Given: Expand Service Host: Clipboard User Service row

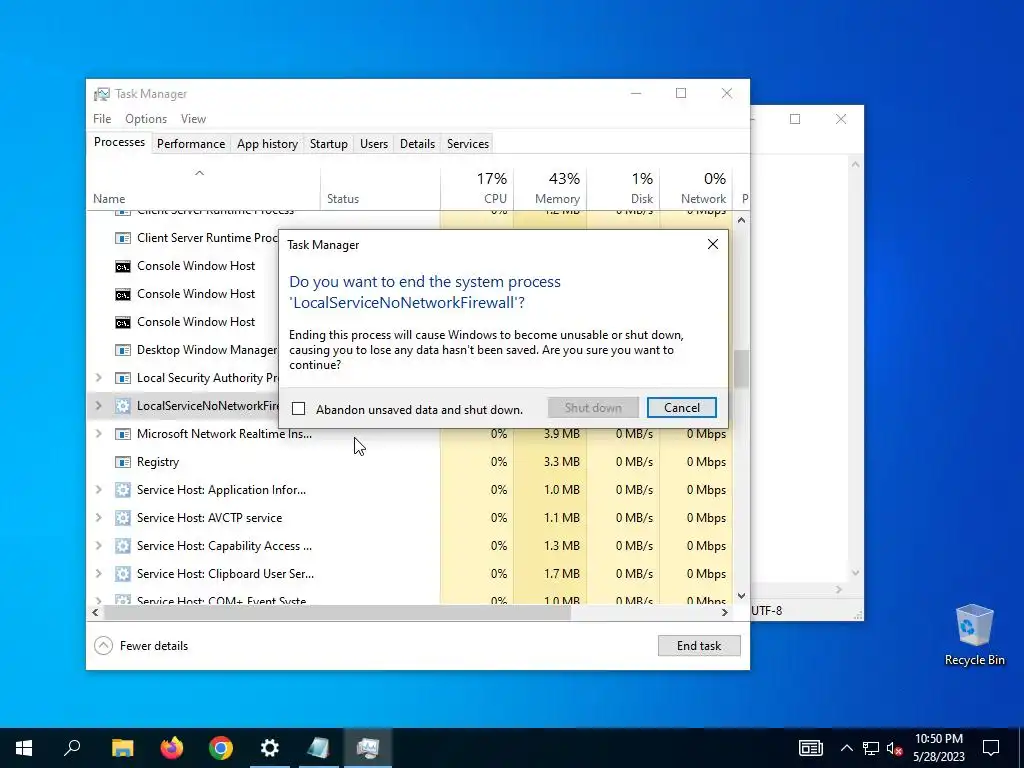Looking at the screenshot, I should (99, 574).
